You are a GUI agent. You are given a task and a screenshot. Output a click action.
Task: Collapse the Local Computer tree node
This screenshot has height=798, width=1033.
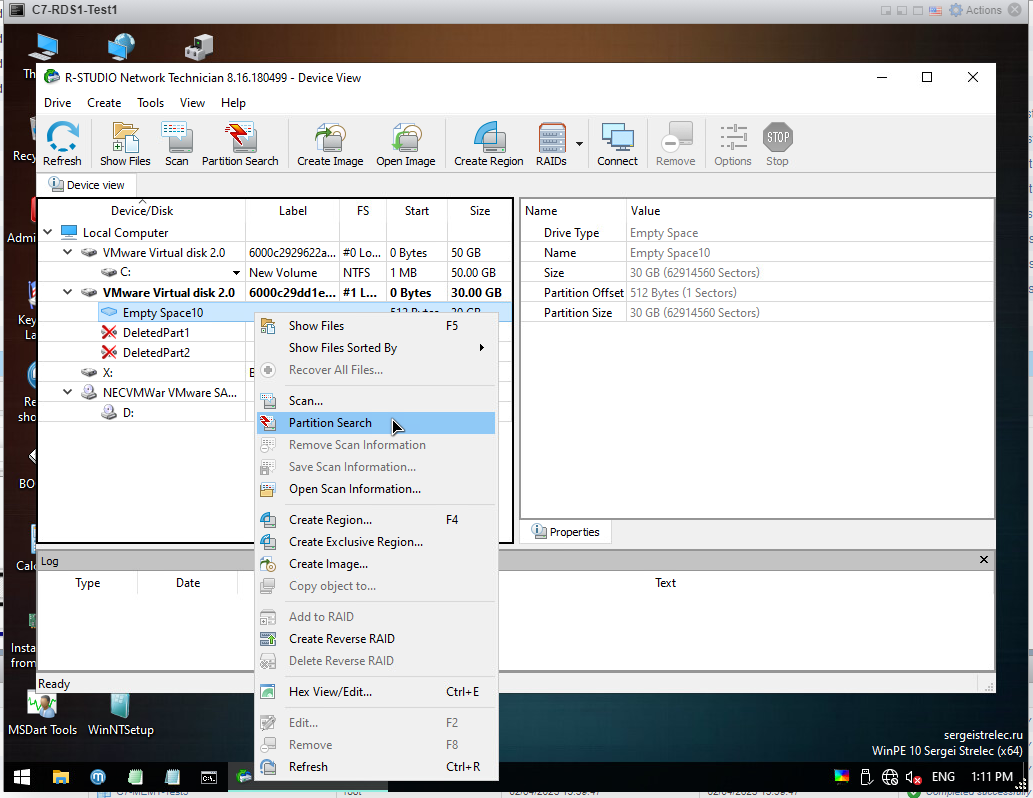(48, 233)
